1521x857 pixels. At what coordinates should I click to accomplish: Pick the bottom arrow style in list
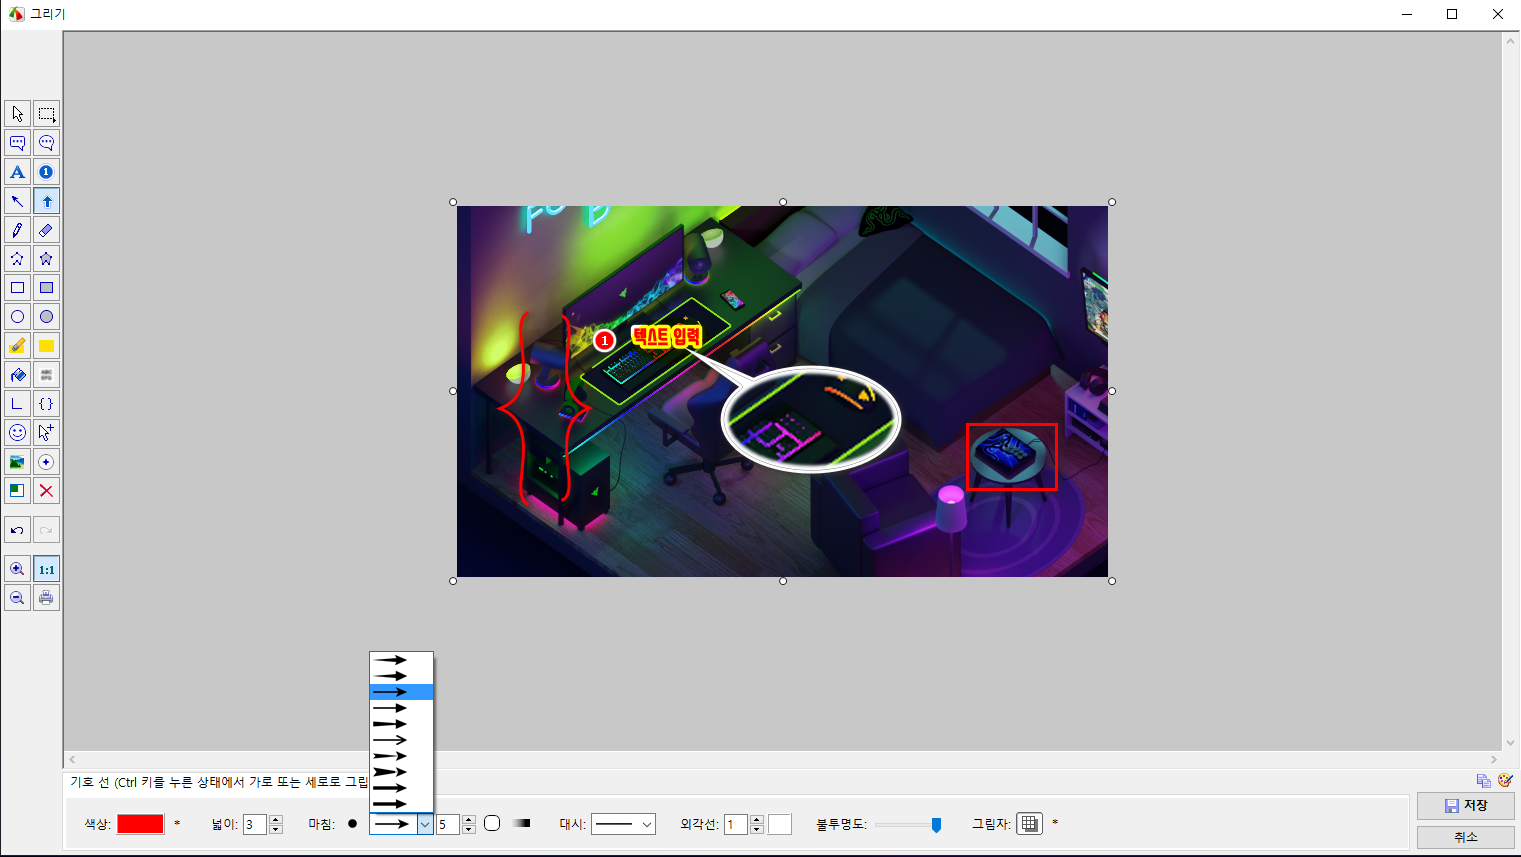tap(401, 804)
